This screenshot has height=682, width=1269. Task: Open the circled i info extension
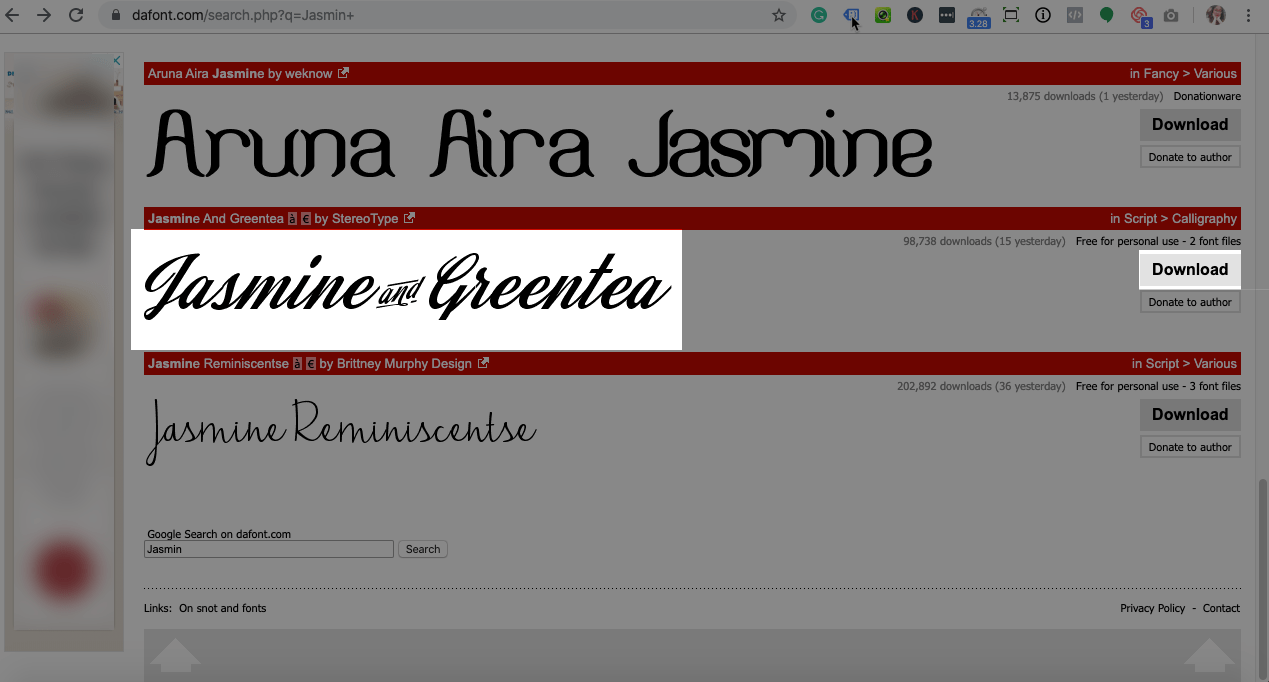pyautogui.click(x=1043, y=15)
